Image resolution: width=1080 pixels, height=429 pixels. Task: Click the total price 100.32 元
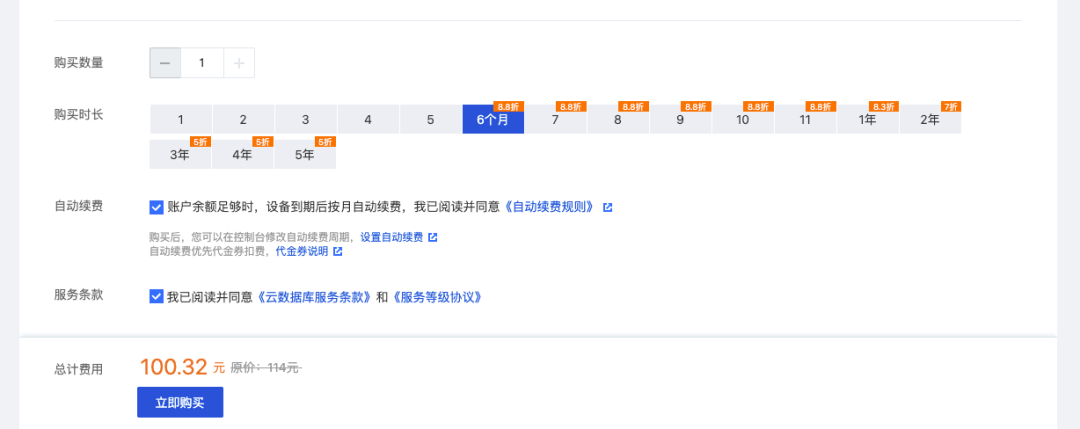coord(183,367)
